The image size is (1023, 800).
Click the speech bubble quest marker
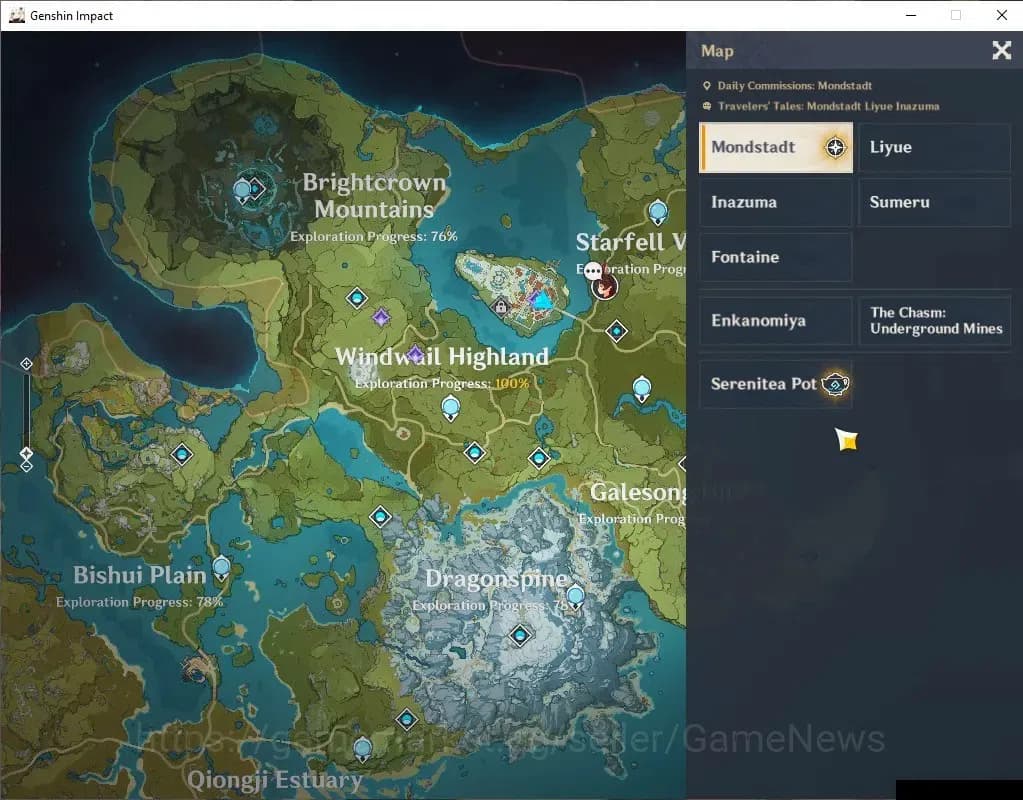pos(592,269)
